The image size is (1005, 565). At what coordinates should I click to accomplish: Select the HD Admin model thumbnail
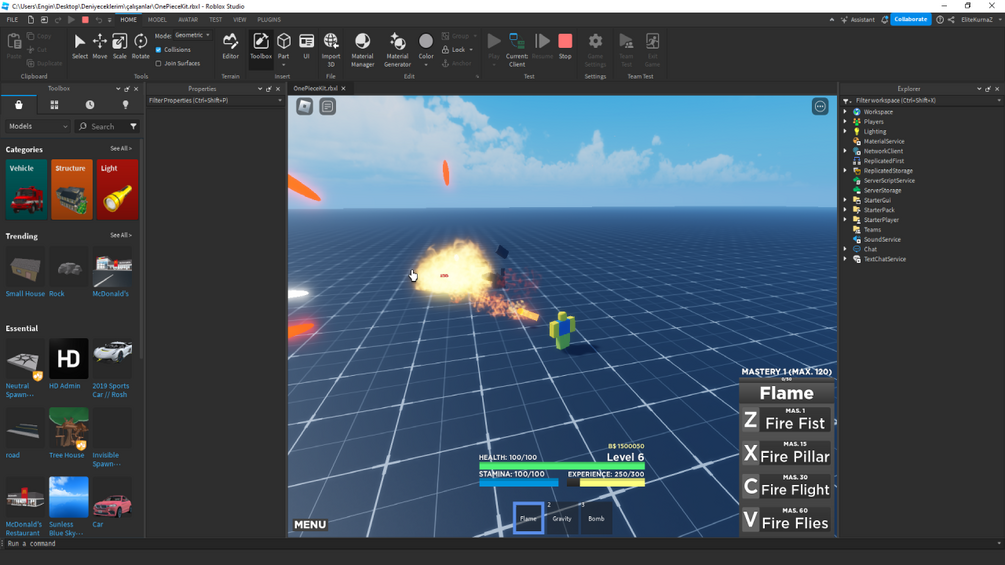pyautogui.click(x=69, y=359)
